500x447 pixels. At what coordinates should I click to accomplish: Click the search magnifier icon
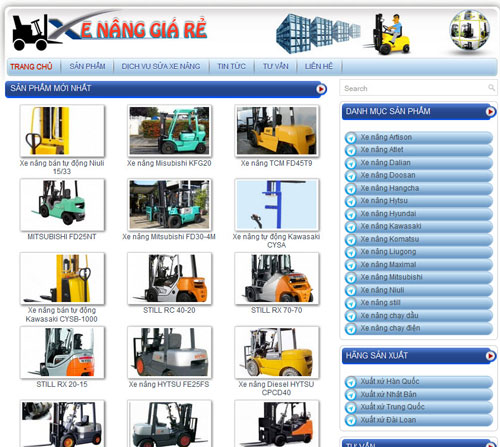coord(491,88)
